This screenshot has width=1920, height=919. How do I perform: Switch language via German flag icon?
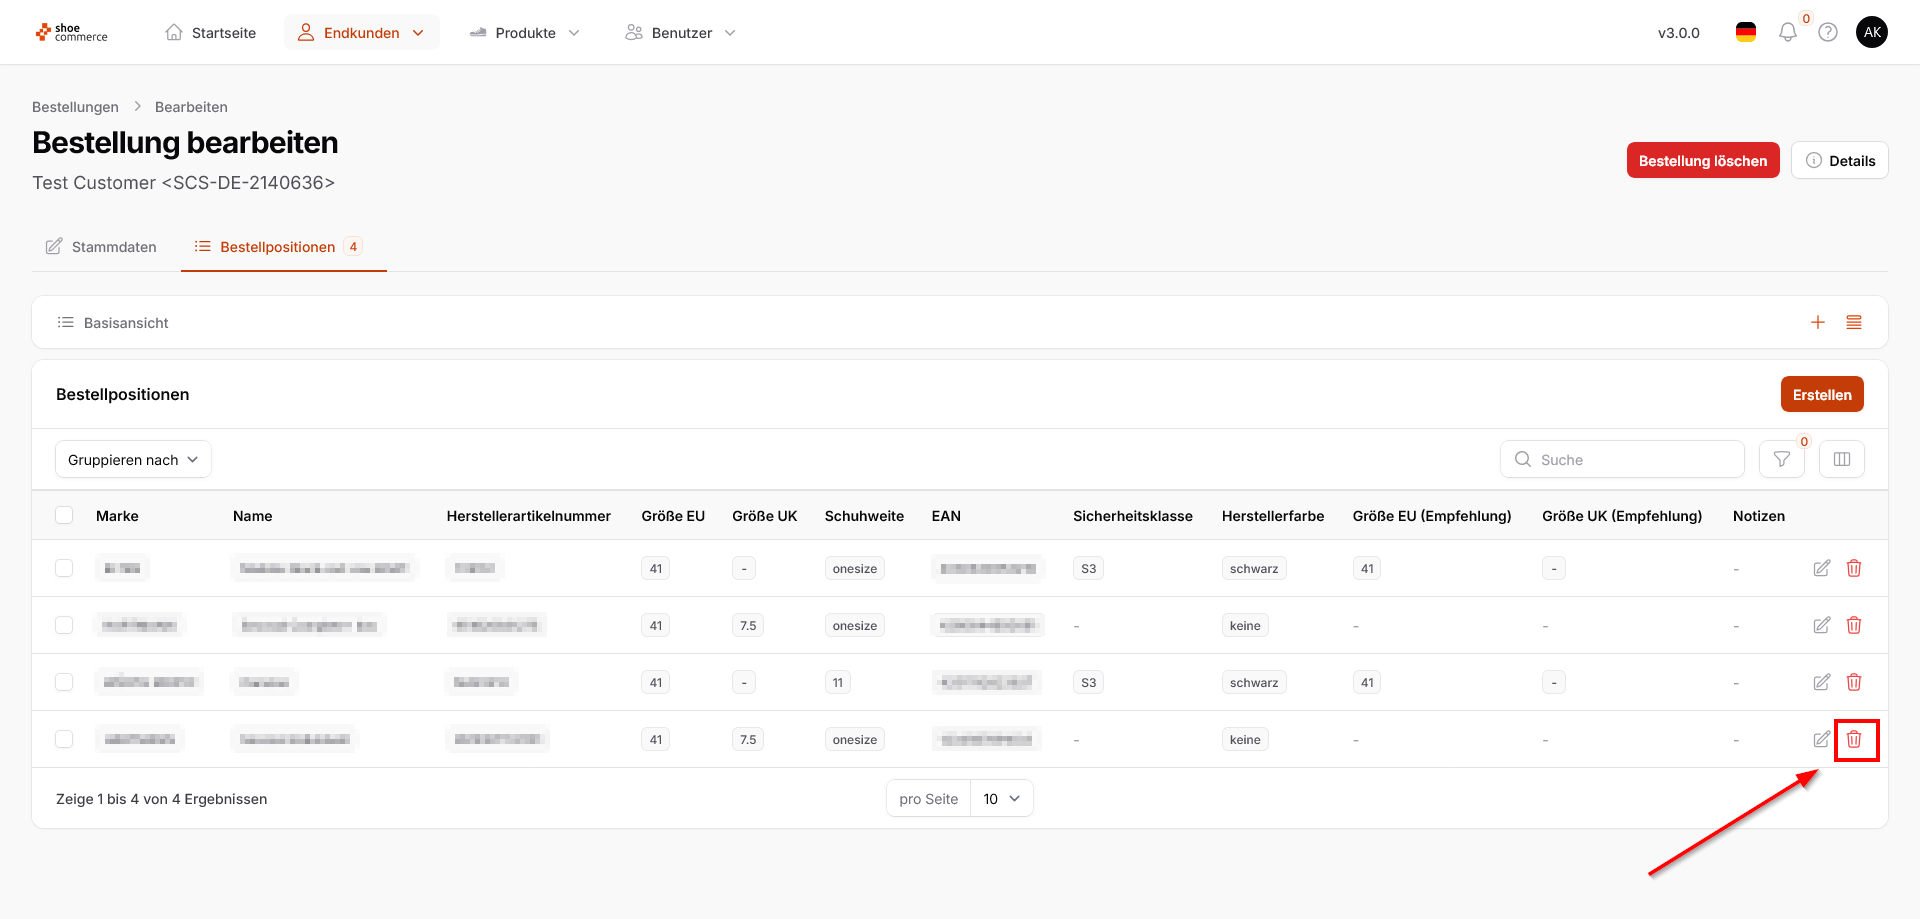(x=1745, y=33)
